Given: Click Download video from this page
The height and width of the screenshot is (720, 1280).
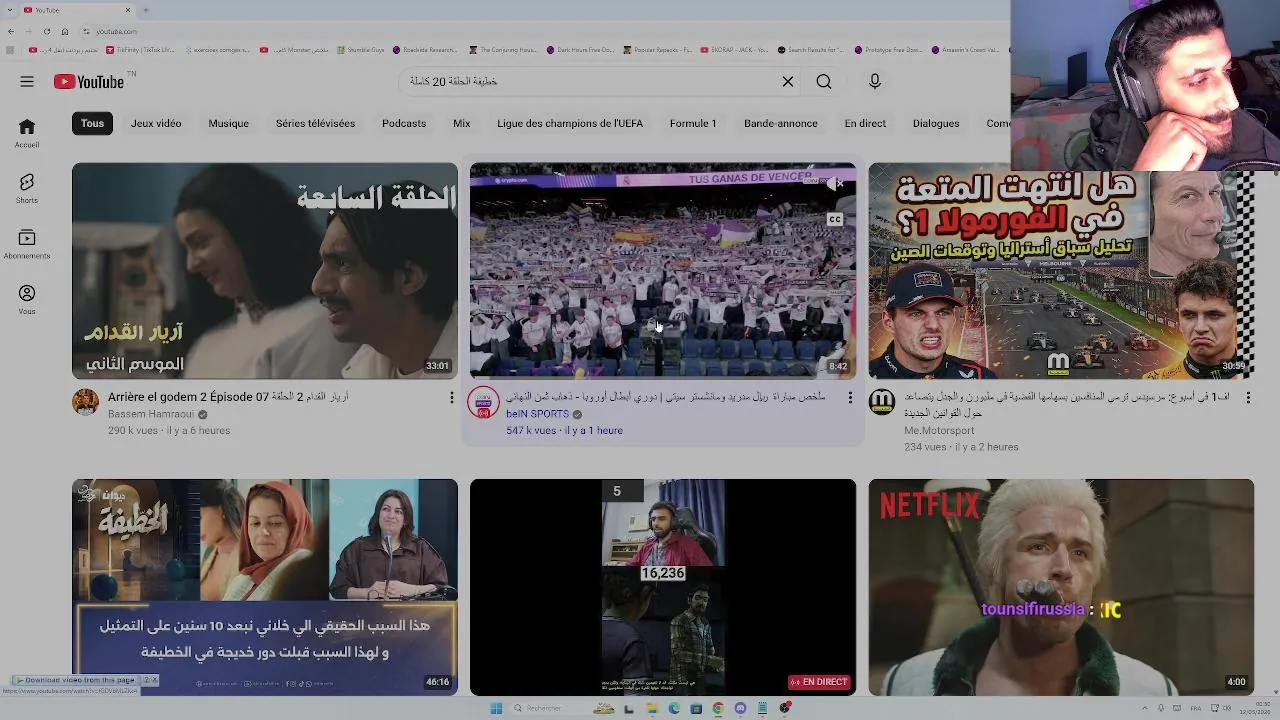Looking at the screenshot, I should pos(79,680).
